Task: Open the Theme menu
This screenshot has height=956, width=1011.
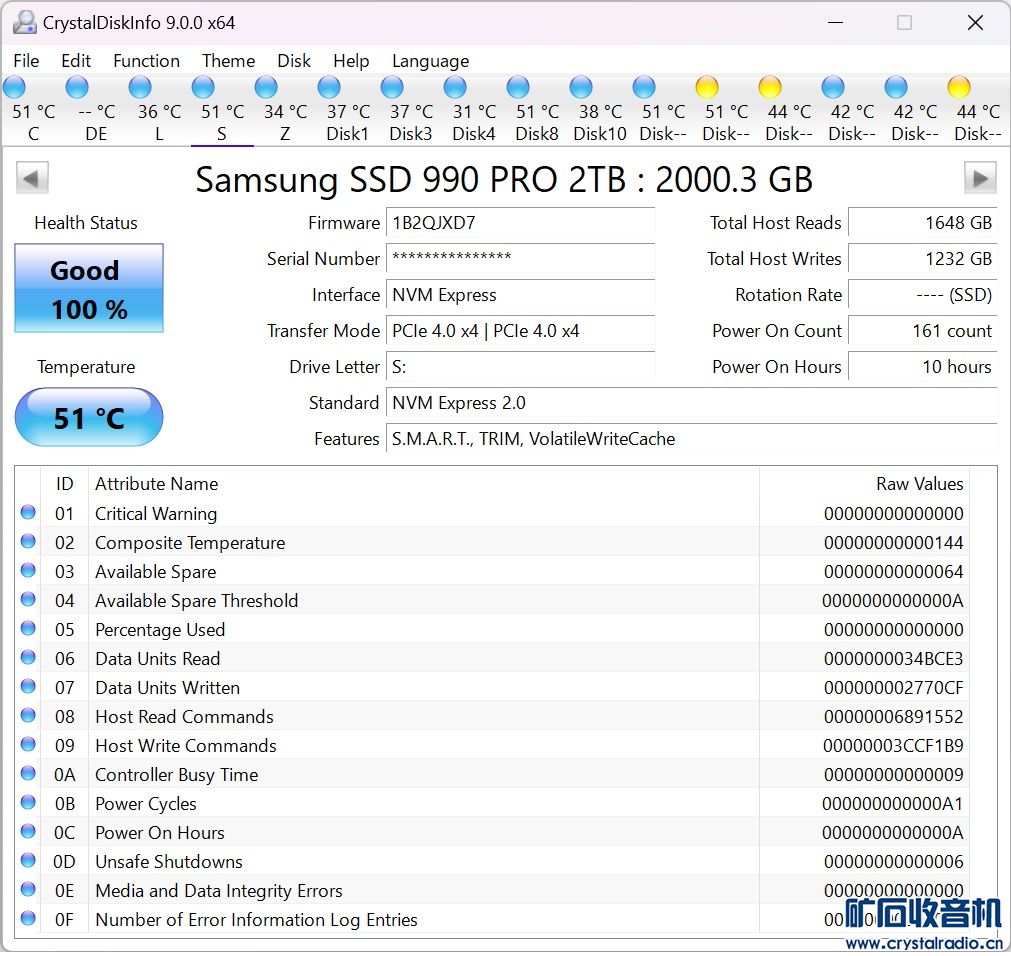Action: point(228,61)
